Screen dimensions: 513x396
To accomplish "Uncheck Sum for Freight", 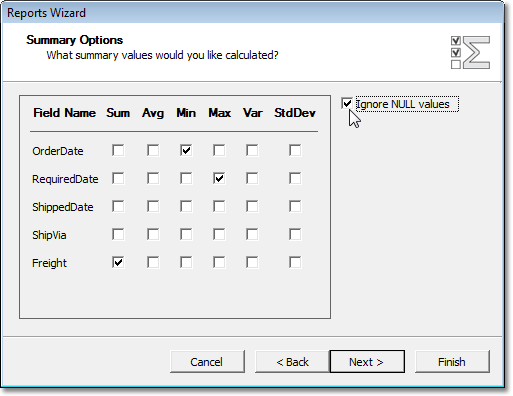I will point(118,262).
